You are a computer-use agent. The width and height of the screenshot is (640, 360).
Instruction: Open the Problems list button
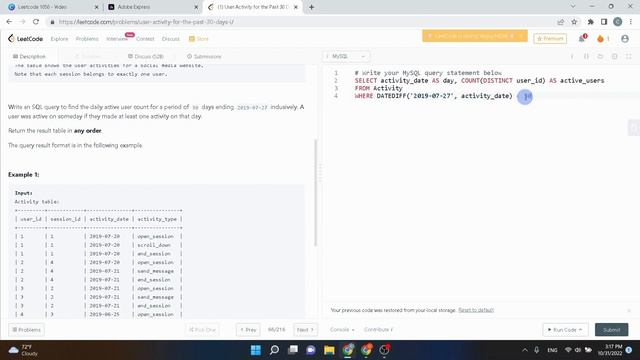27,329
